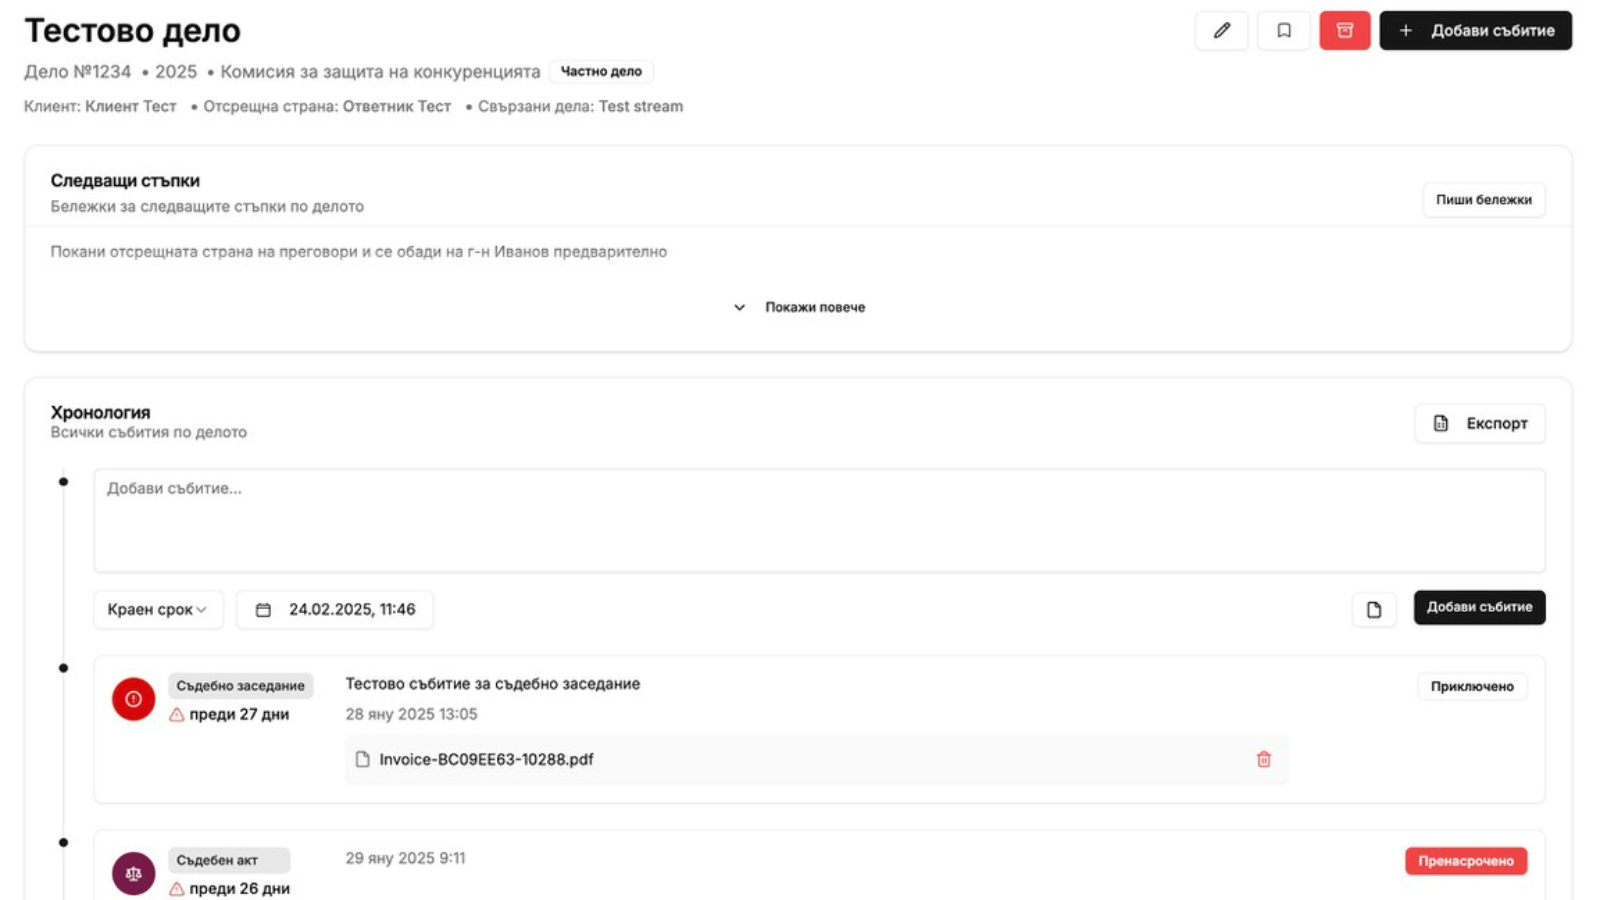Screen dimensions: 1600x900
Task: Click the 'Тестово дело' page title
Action: [x=132, y=30]
